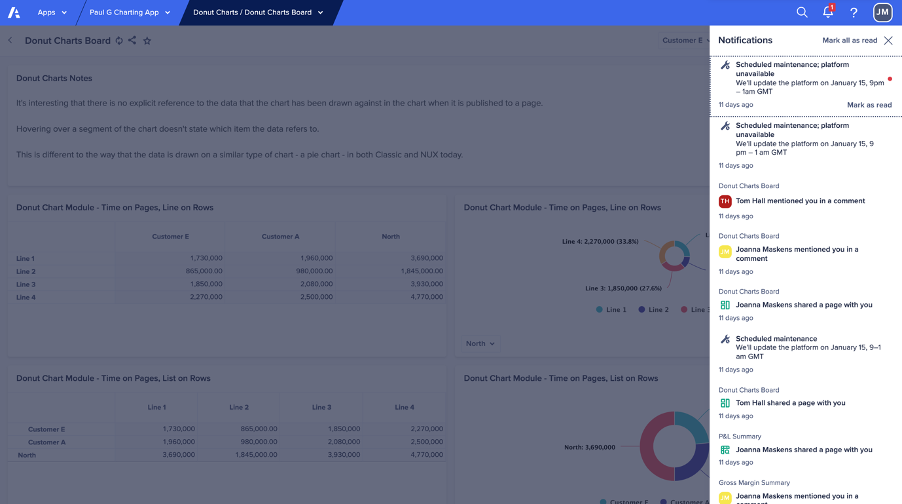Click the notifications bell icon

[x=828, y=13]
